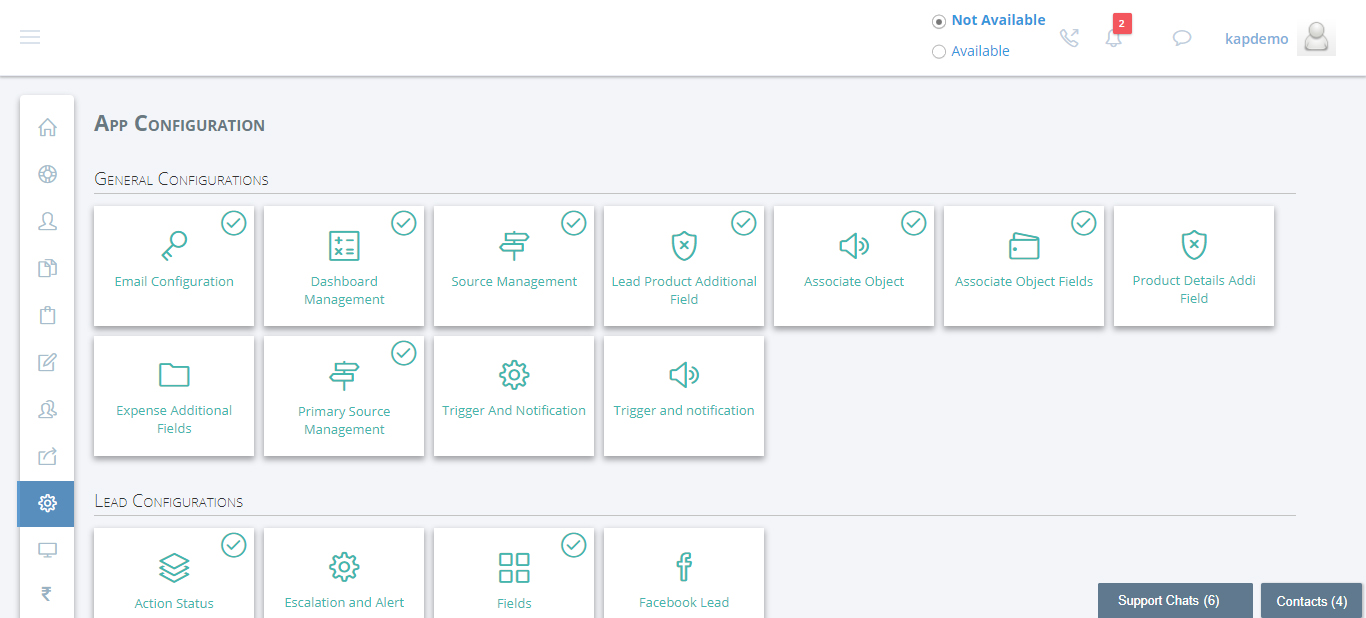Toggle the Action Status checkmark
The height and width of the screenshot is (618, 1366).
coord(234,545)
